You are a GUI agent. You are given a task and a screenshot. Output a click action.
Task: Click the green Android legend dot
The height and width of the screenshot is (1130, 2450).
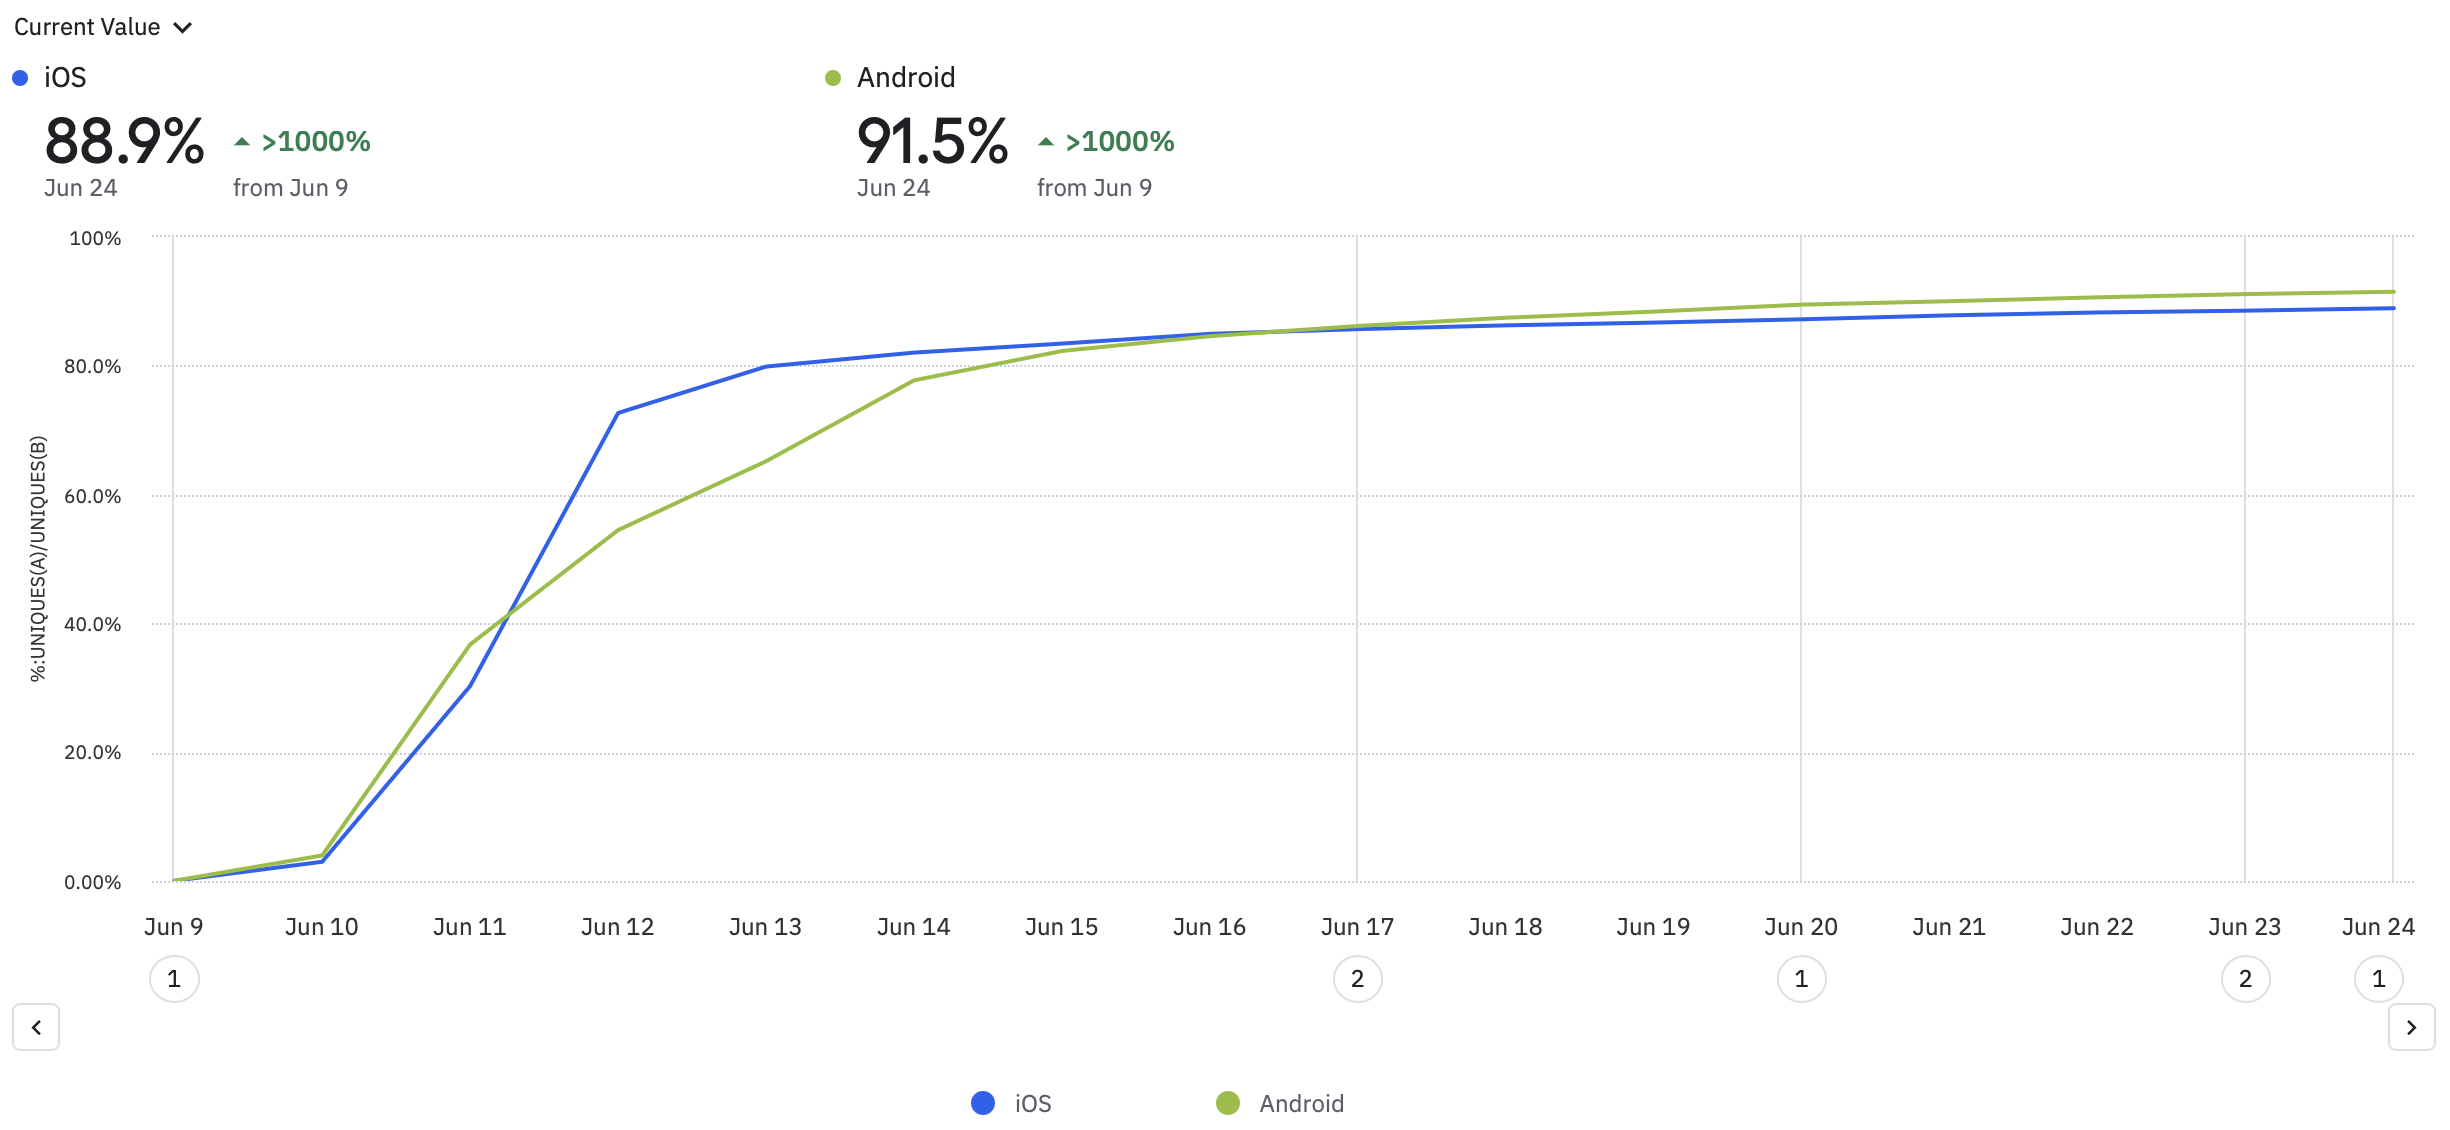coord(1227,1103)
